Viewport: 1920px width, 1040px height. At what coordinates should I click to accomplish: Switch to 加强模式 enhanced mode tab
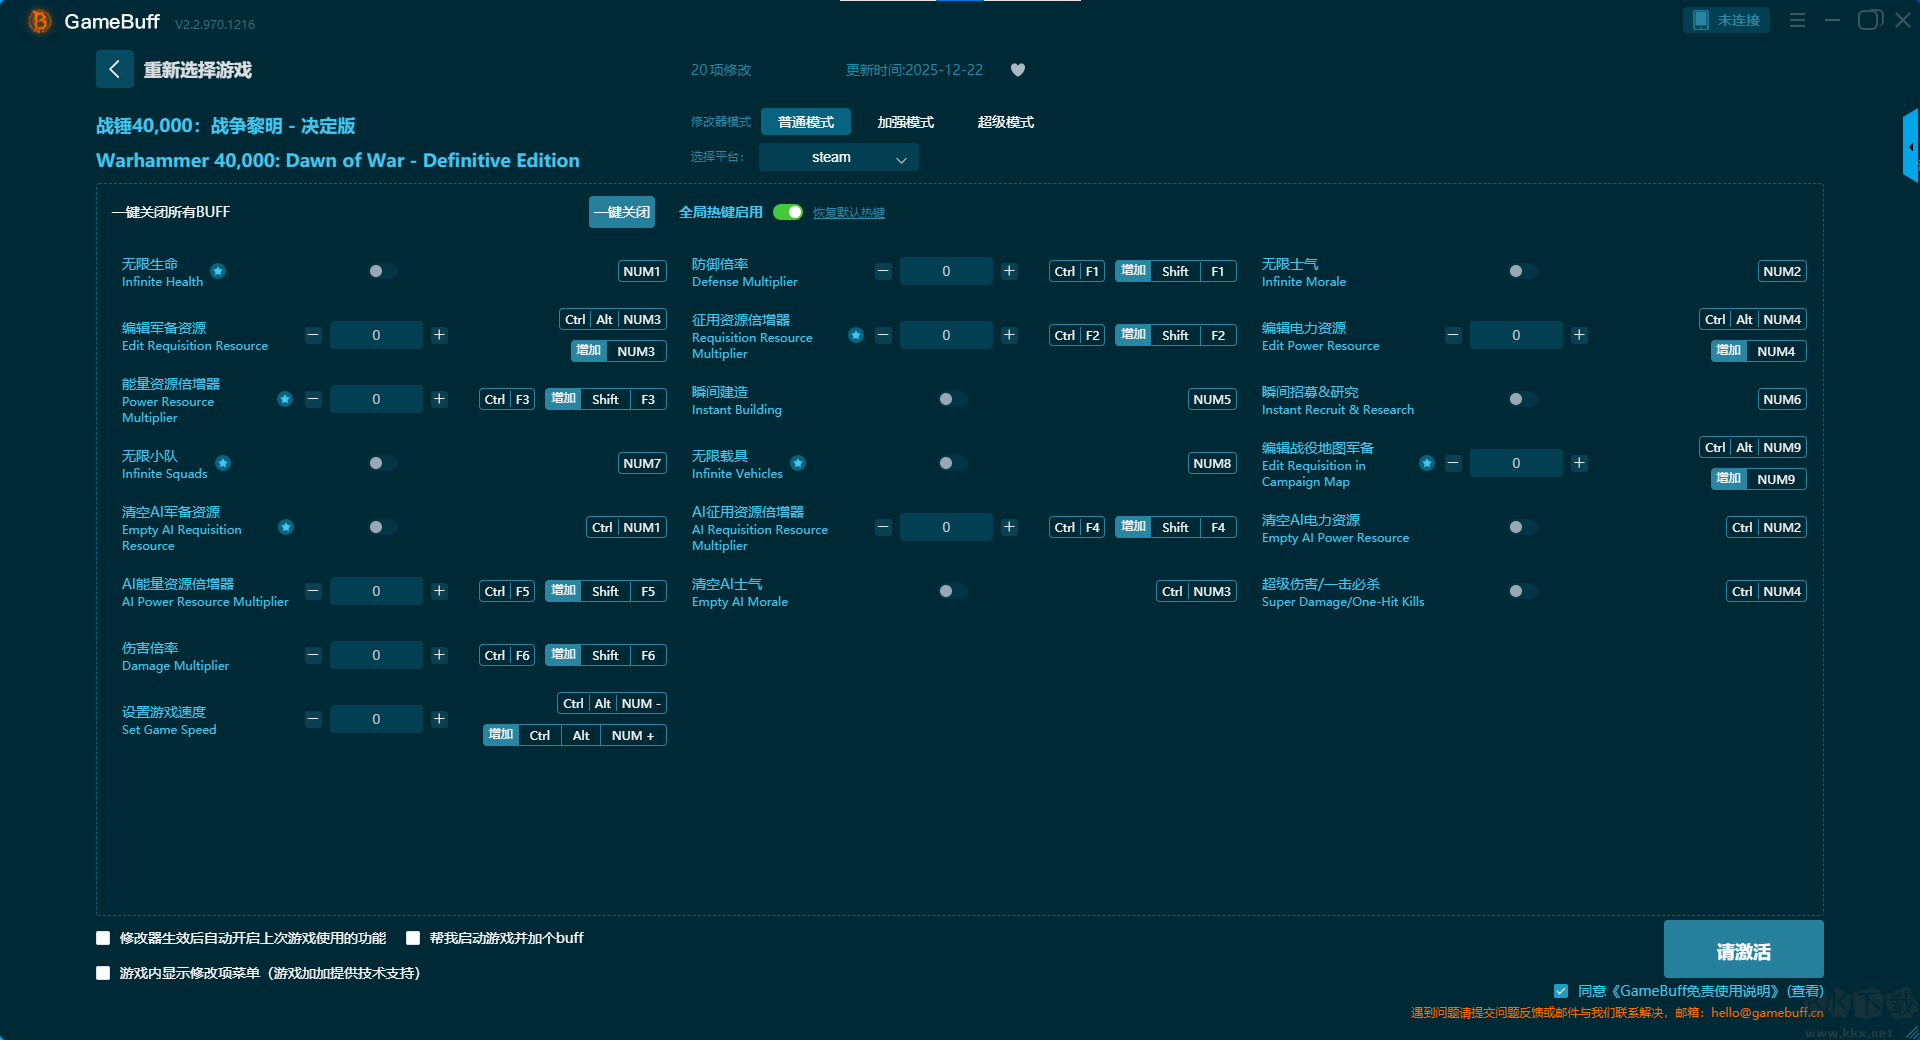click(x=905, y=122)
